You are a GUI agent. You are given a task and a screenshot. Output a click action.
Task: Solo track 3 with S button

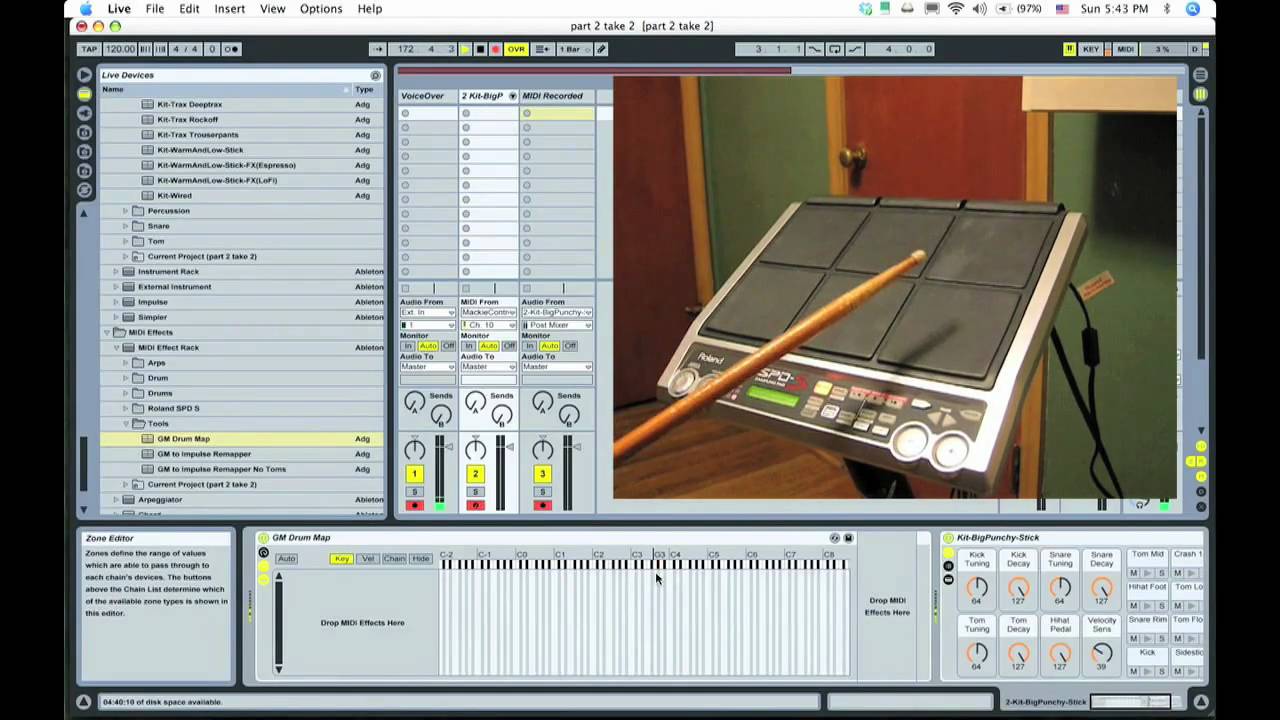tap(542, 492)
